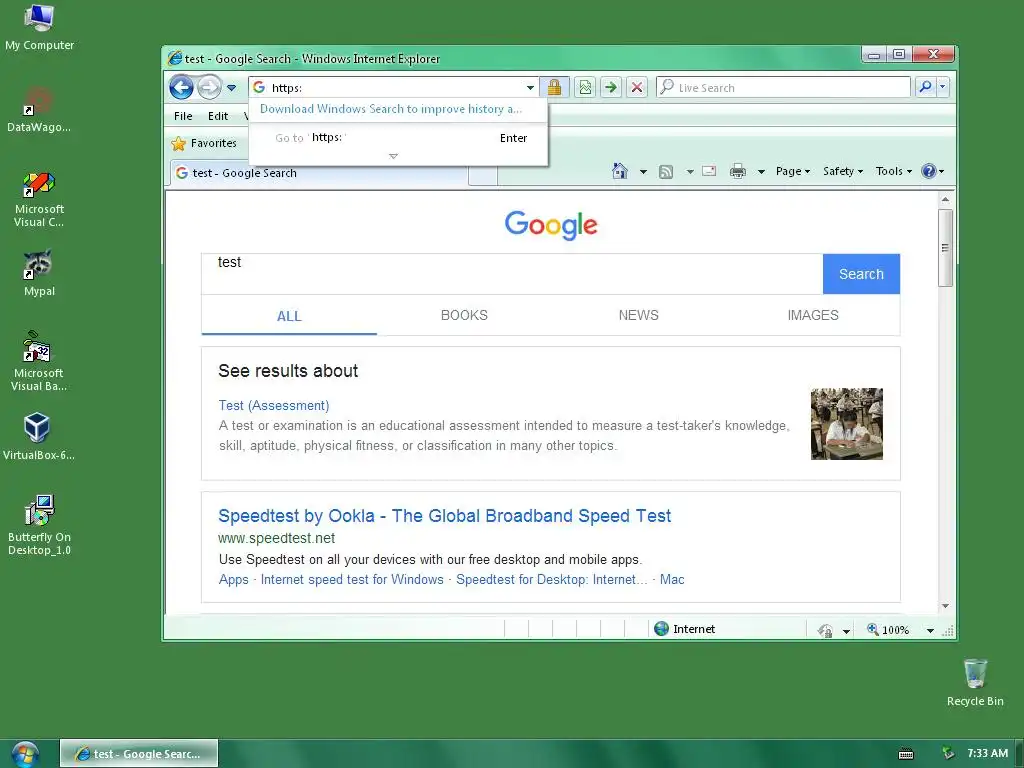Open the Favorites star button
The height and width of the screenshot is (768, 1024).
[x=204, y=143]
